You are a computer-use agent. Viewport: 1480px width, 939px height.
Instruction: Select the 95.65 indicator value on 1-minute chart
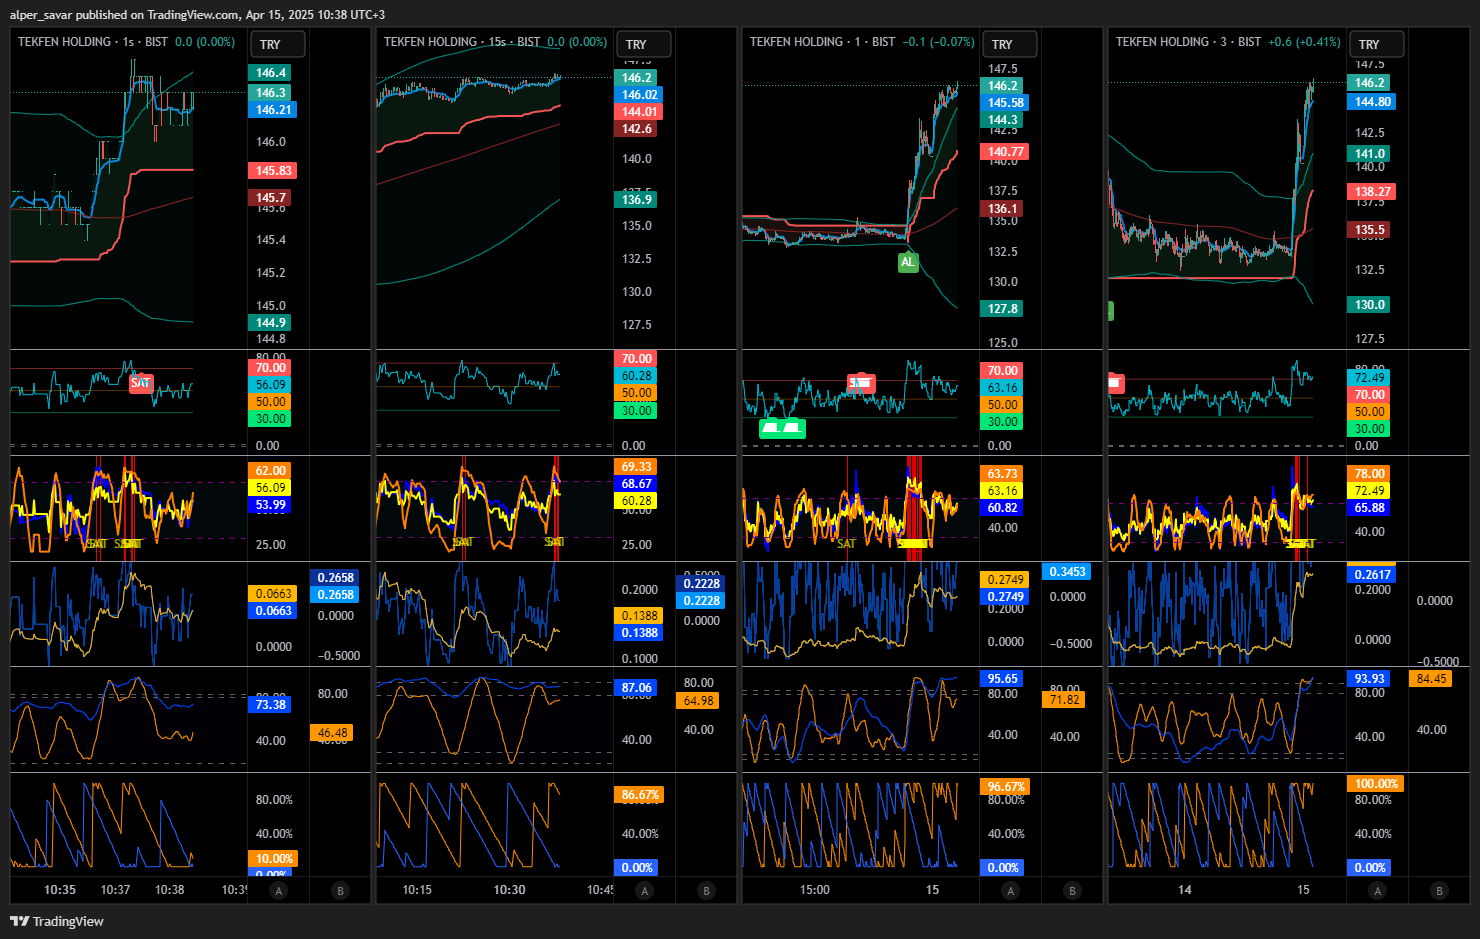click(x=1002, y=679)
